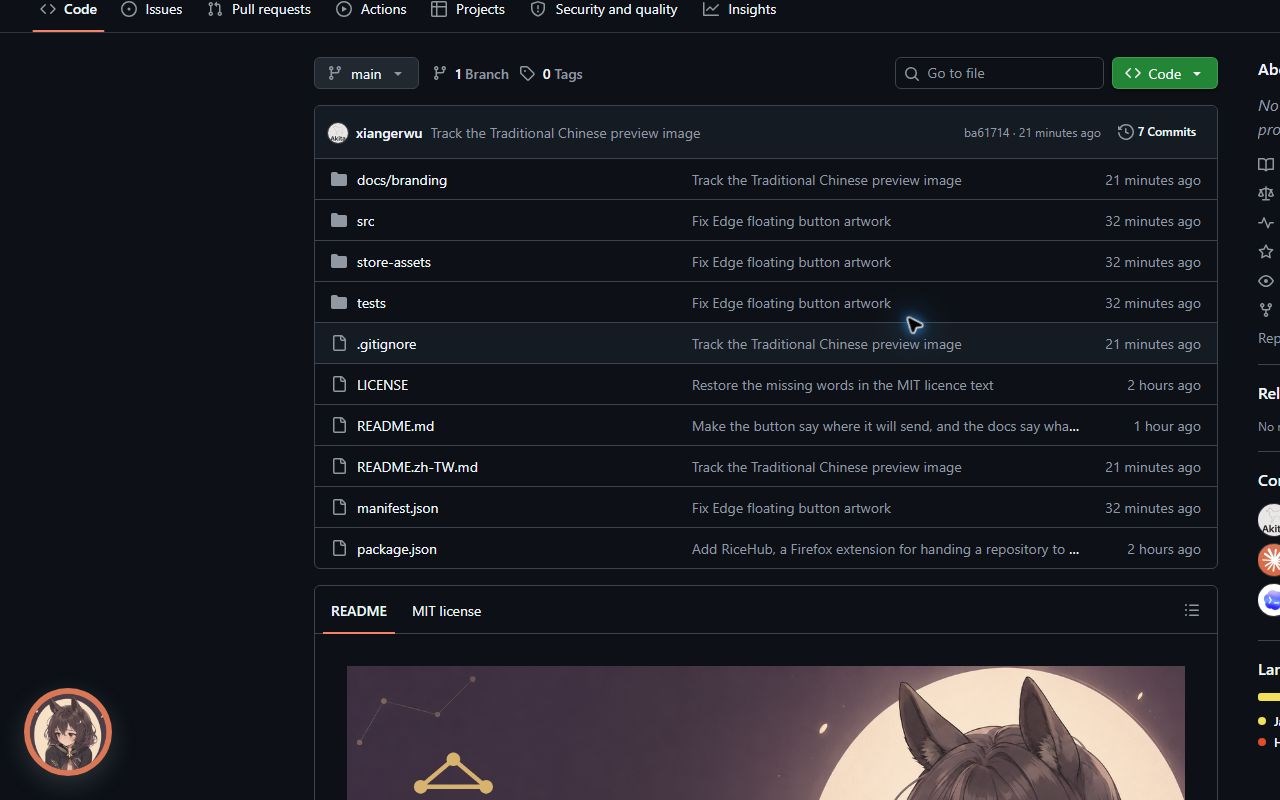This screenshot has width=1280, height=800.
Task: View the Insights tab
Action: pos(740,10)
